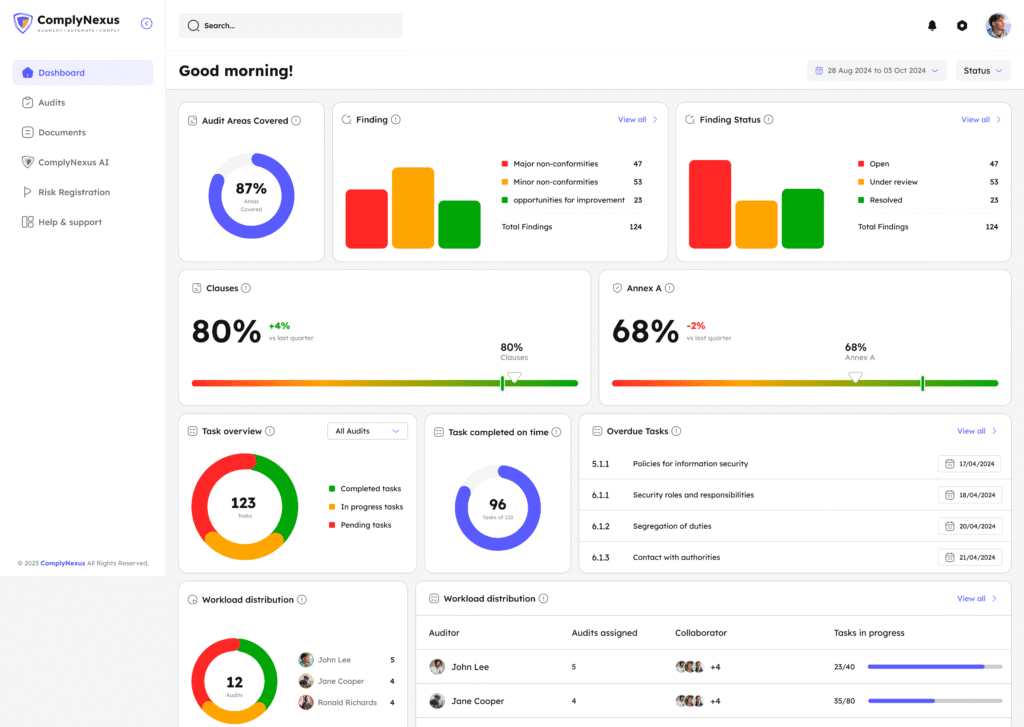Screen dimensions: 1024x727
Task: Open the All Audits dropdown
Action: point(367,431)
